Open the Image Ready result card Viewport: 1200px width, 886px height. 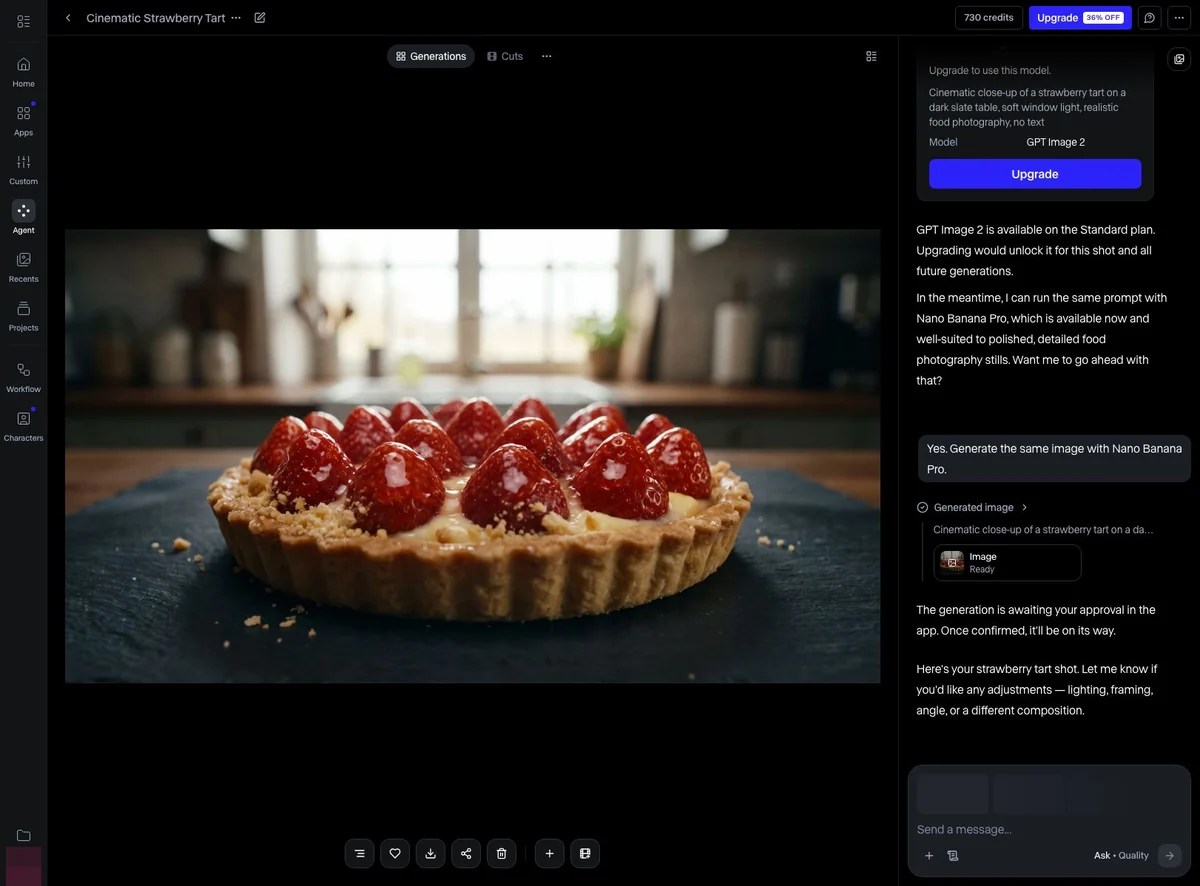pyautogui.click(x=1007, y=562)
